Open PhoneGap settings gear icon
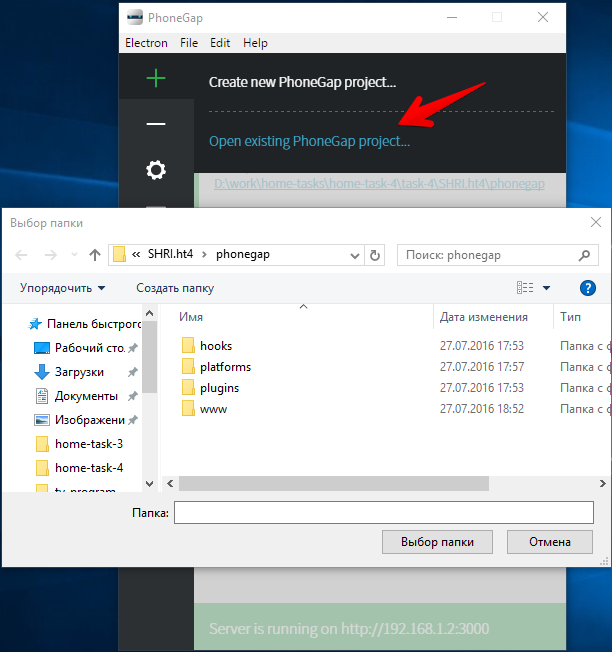612x652 pixels. [156, 170]
